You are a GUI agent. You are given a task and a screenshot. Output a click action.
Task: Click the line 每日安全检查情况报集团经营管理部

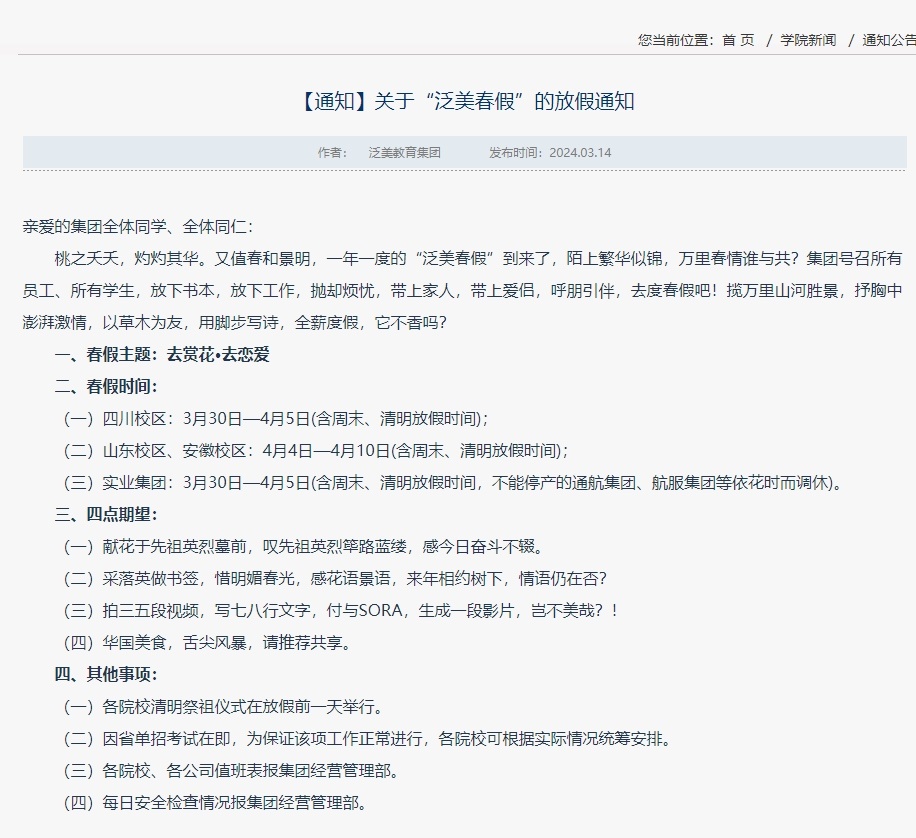[x=216, y=803]
